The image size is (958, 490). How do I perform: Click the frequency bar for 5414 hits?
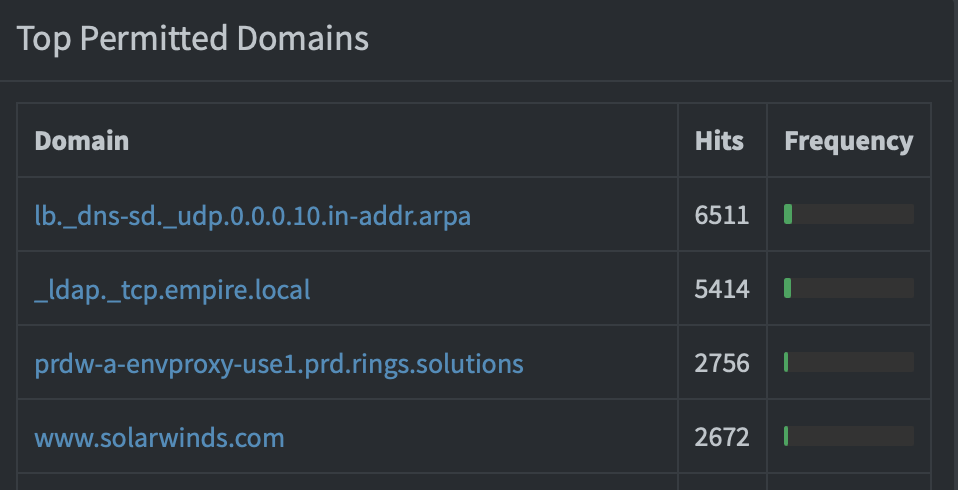[849, 288]
